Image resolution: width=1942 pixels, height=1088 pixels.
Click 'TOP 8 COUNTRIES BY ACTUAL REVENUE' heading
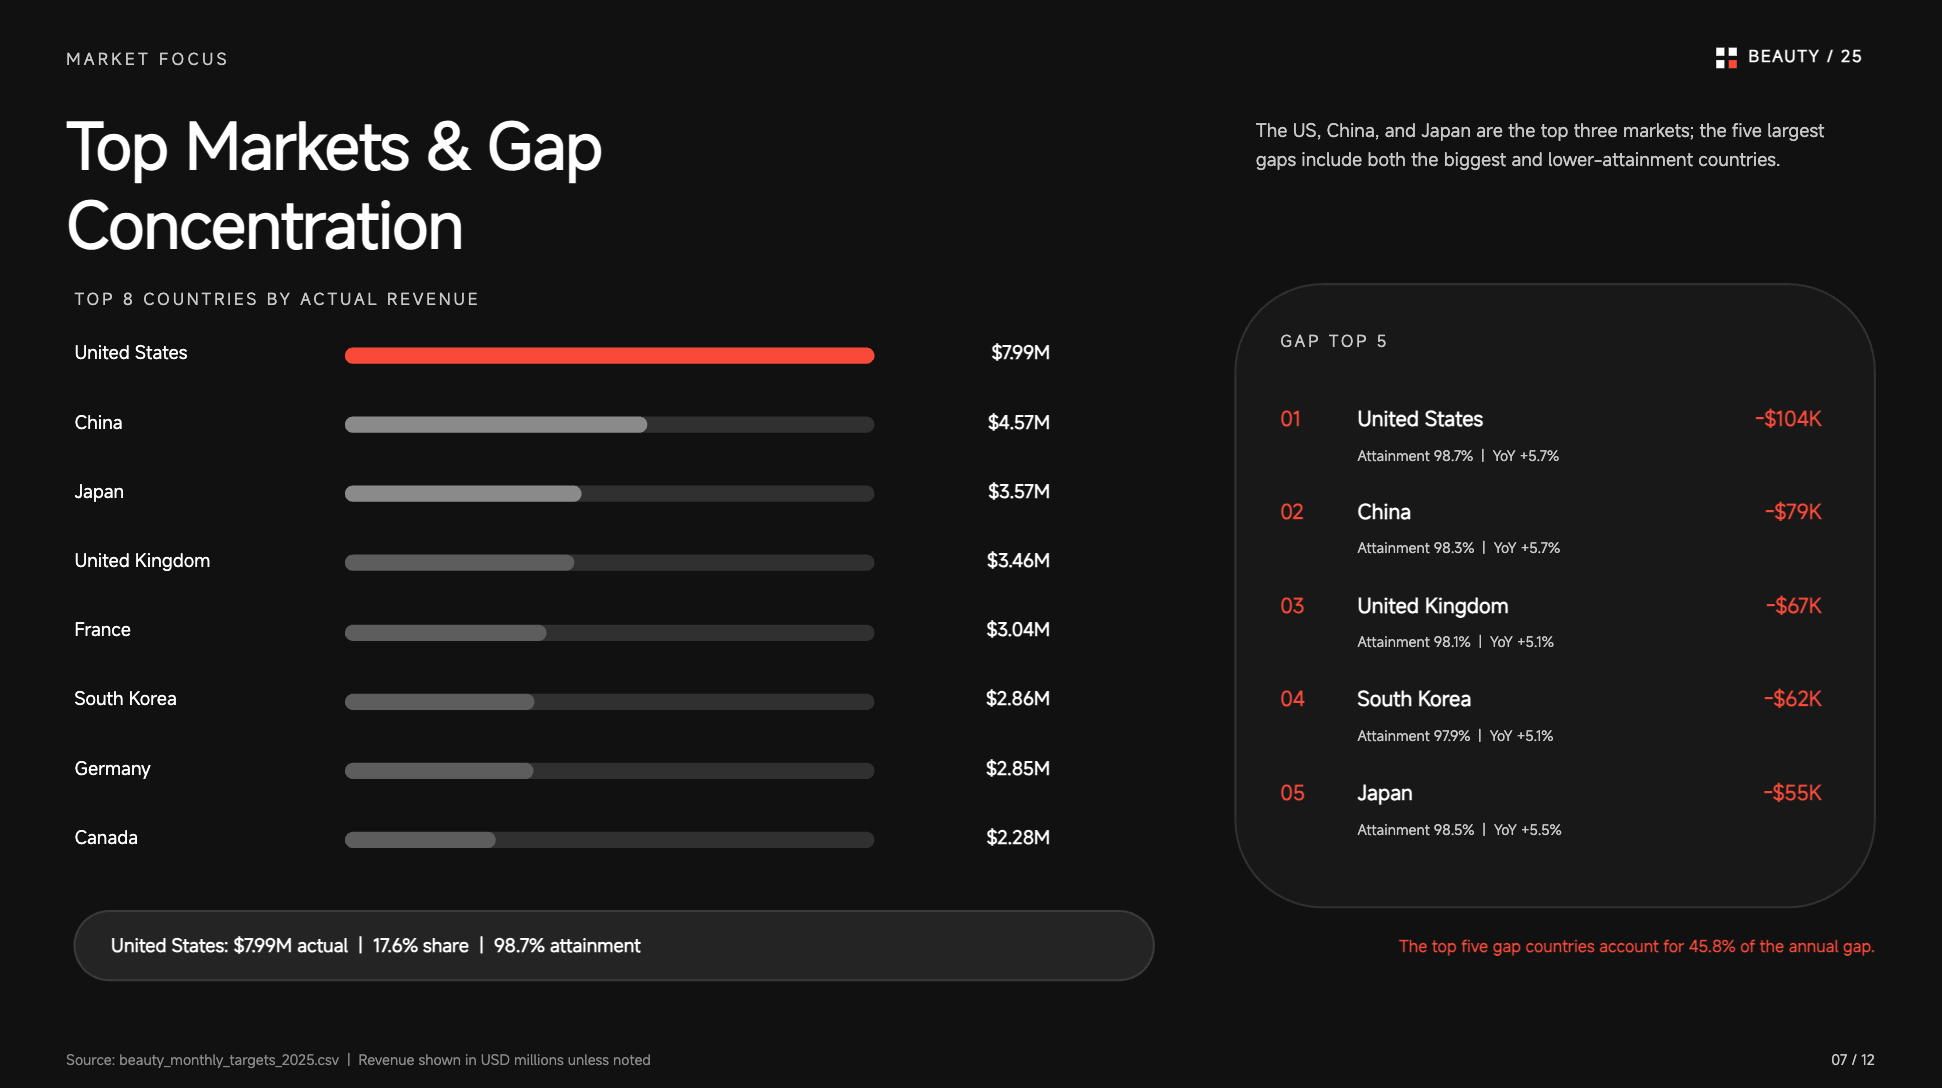[276, 299]
